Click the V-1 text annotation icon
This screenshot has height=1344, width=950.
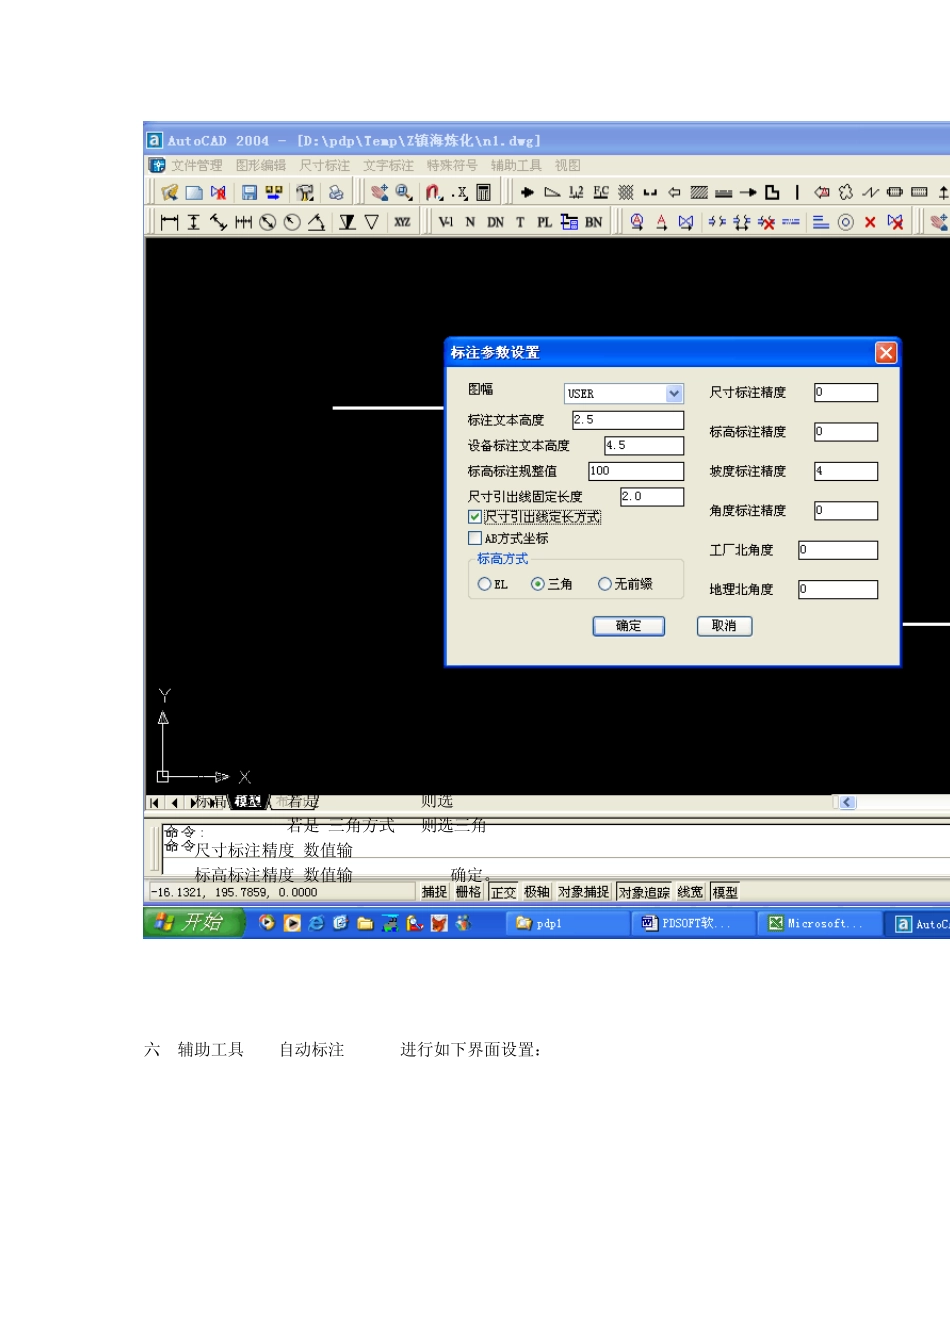click(x=446, y=222)
